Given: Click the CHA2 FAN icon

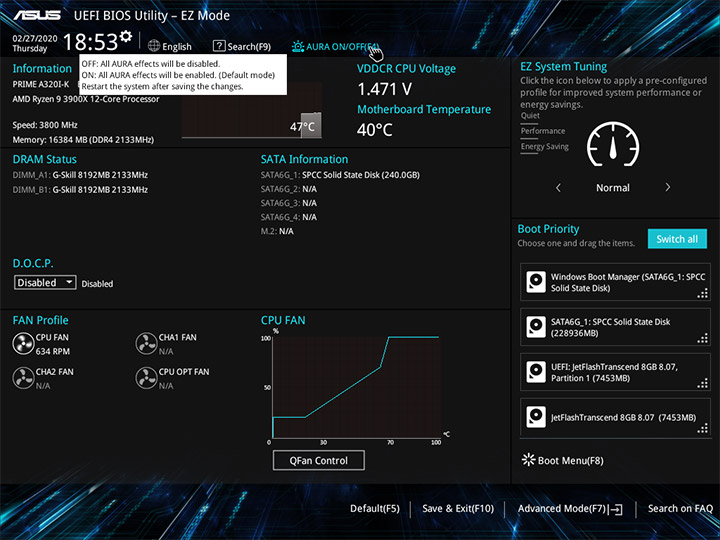Looking at the screenshot, I should click(x=23, y=378).
